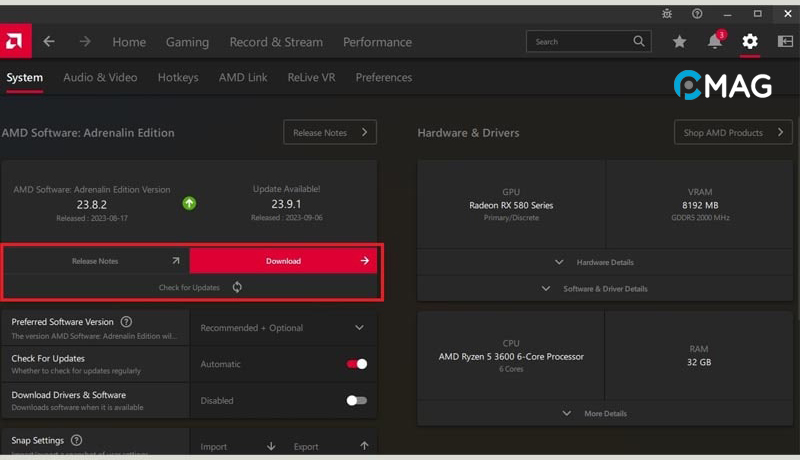
Task: Open the help question mark icon
Action: tap(697, 14)
